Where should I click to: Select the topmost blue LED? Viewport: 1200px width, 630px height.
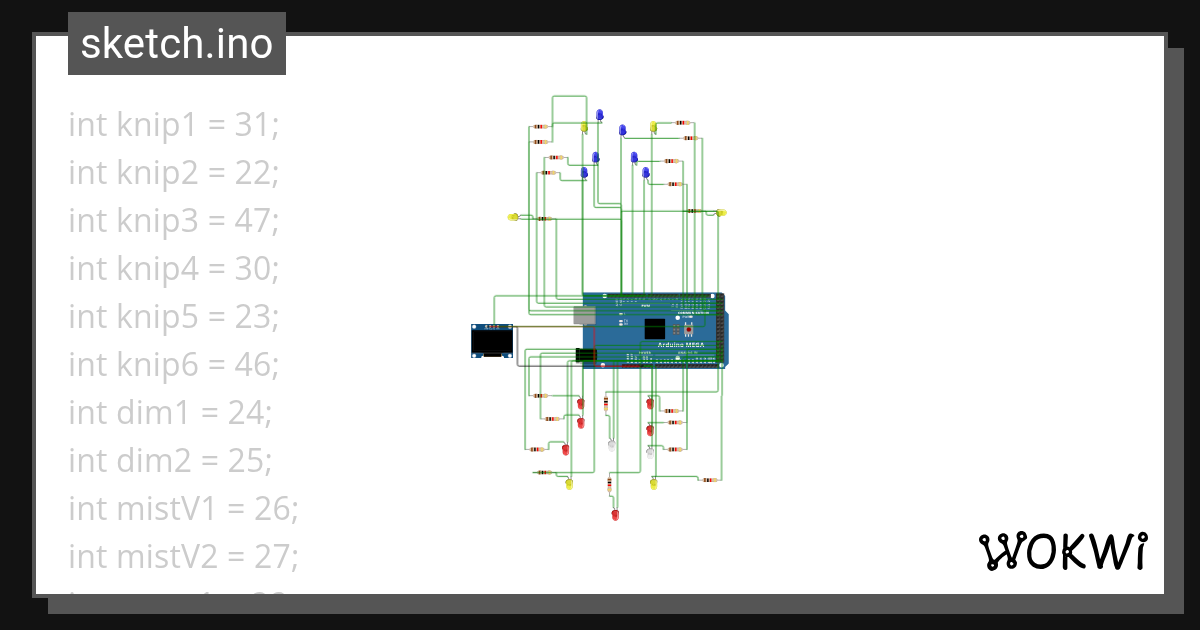600,114
